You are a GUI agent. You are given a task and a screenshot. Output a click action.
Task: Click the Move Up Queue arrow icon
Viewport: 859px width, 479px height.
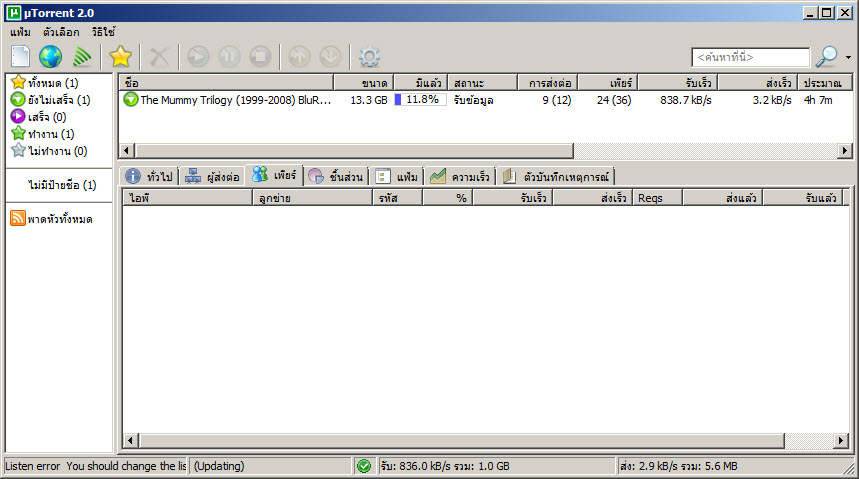click(299, 56)
